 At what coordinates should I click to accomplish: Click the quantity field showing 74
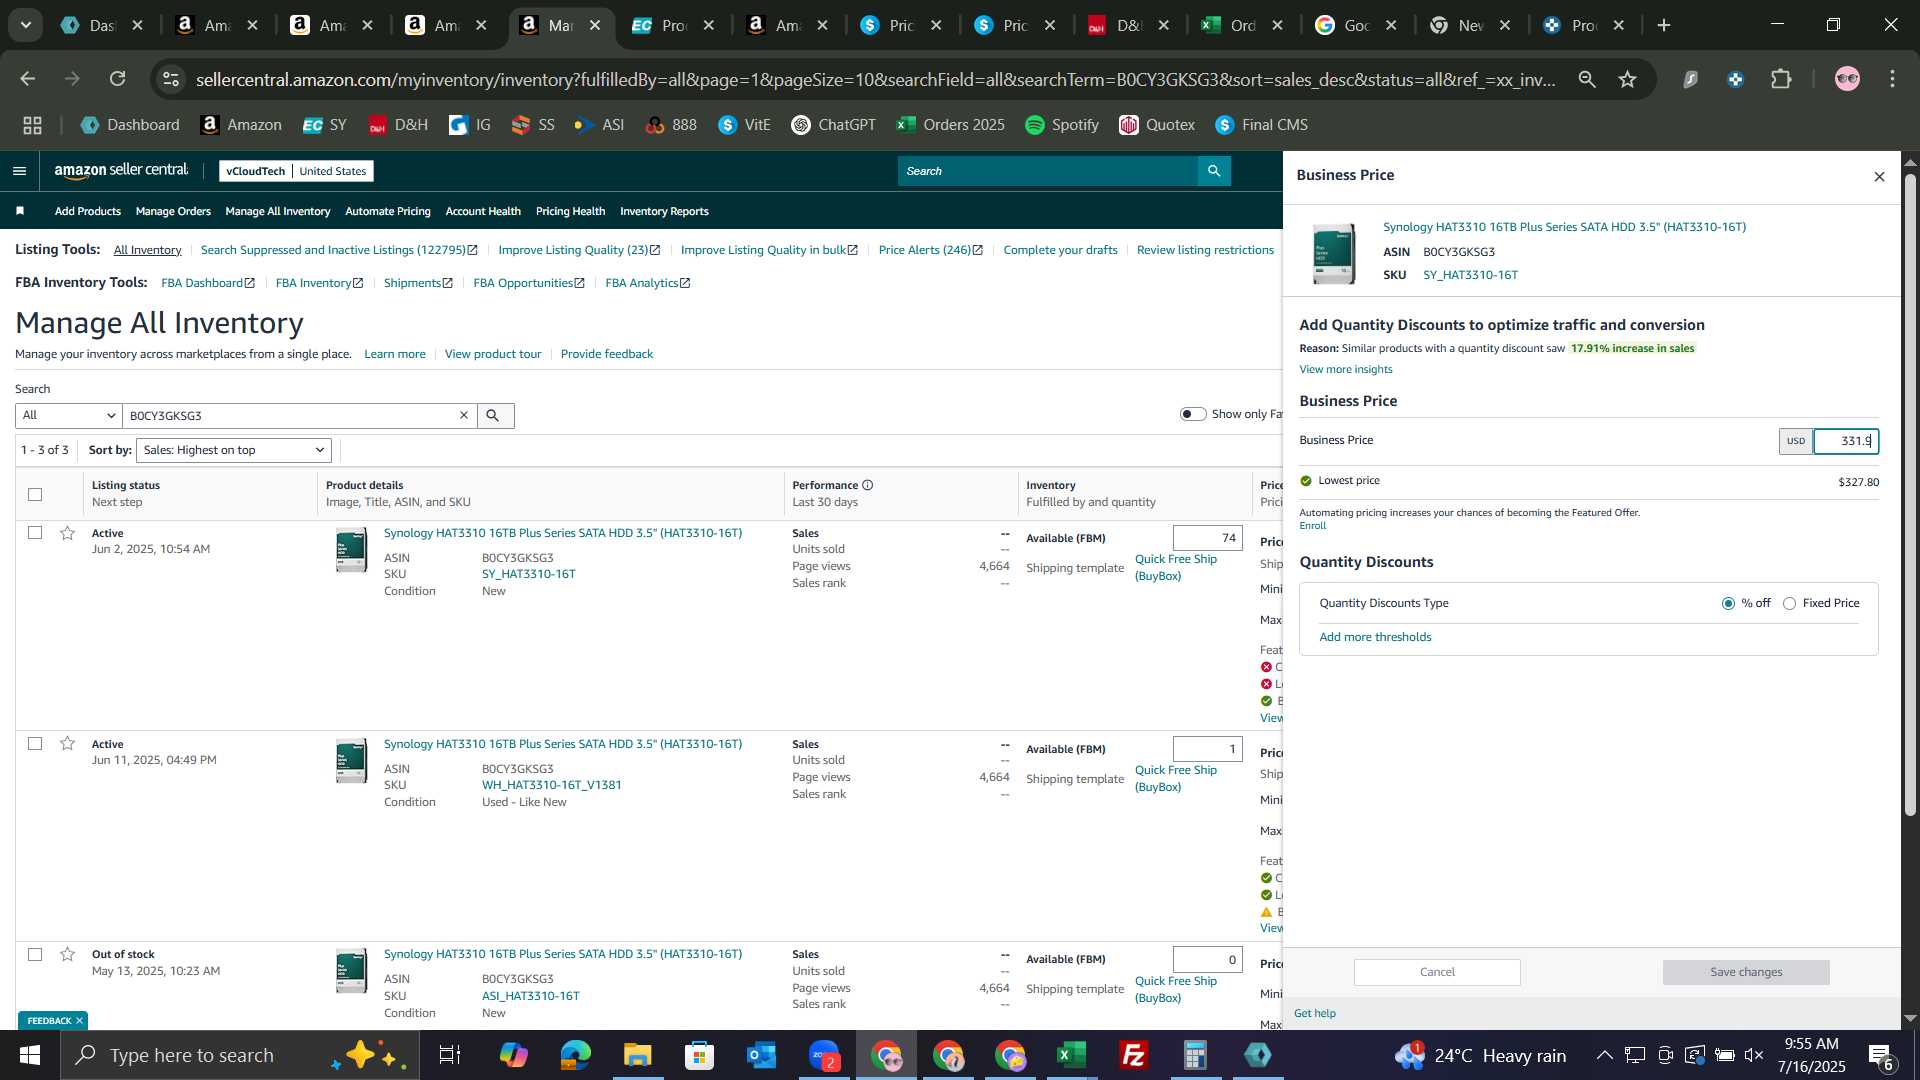pos(1208,538)
